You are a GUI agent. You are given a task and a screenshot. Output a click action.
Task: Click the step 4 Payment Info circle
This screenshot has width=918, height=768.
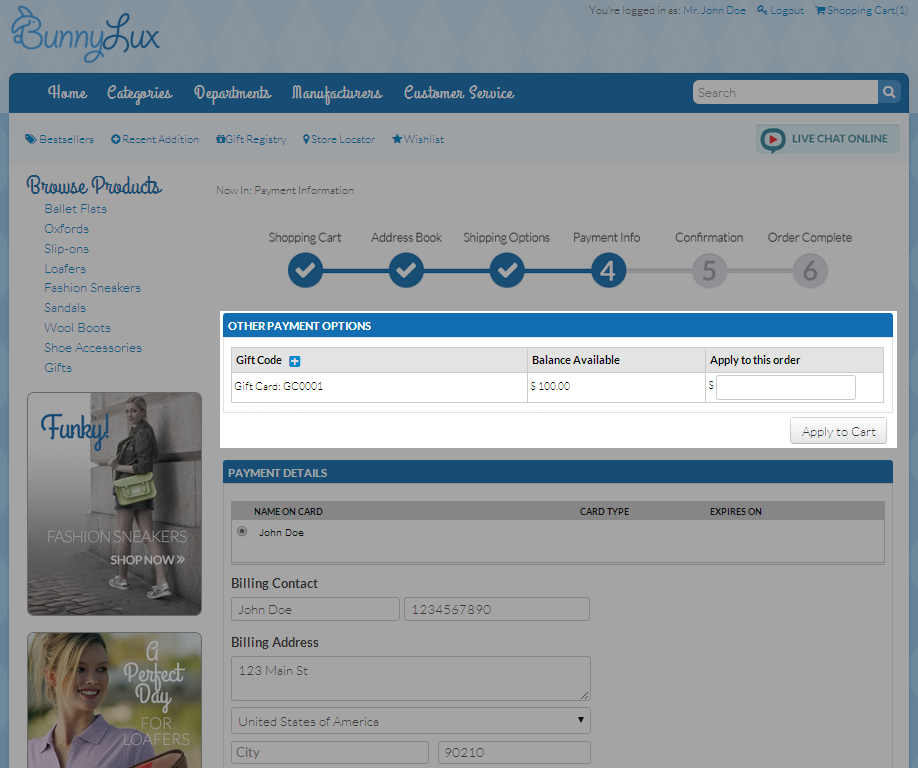(x=608, y=270)
